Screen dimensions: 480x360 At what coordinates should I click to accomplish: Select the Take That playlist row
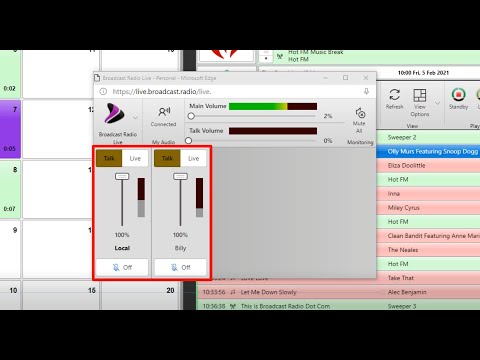tap(428, 278)
